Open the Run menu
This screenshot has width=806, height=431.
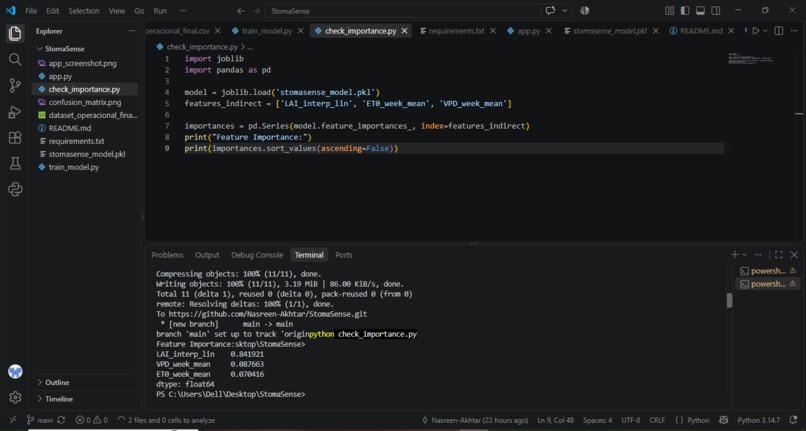(x=160, y=11)
